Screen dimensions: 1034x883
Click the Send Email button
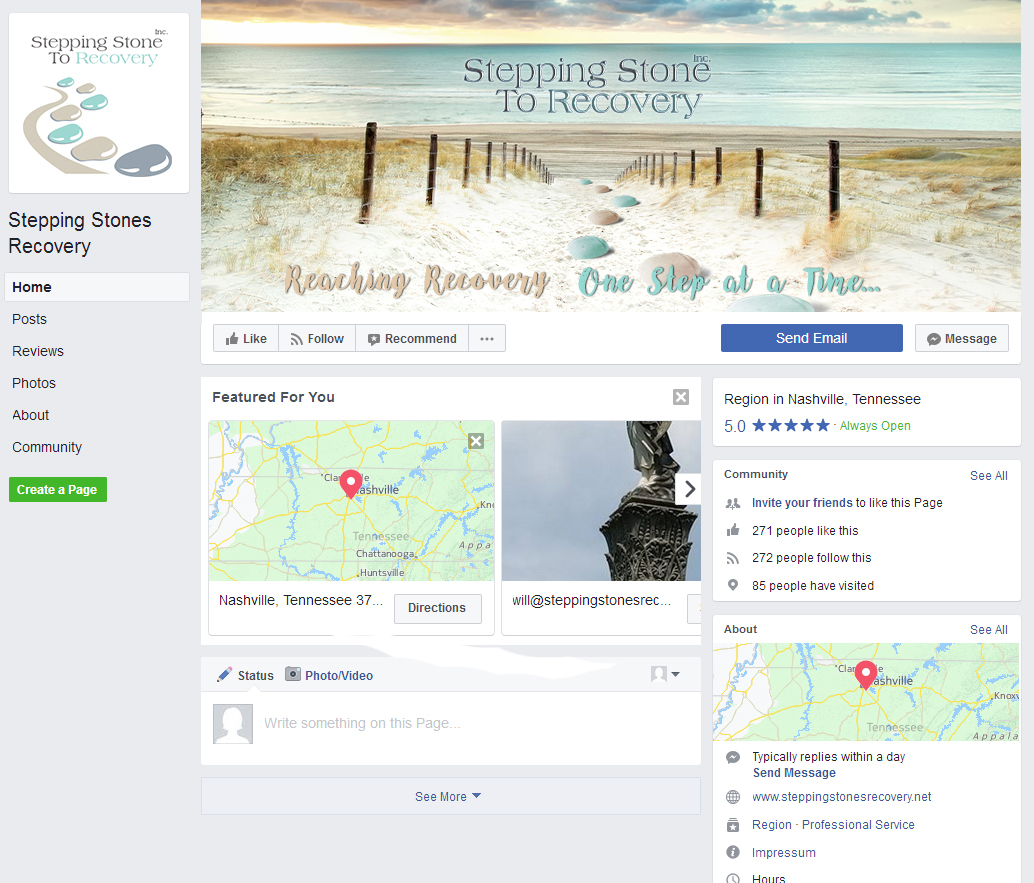point(811,338)
